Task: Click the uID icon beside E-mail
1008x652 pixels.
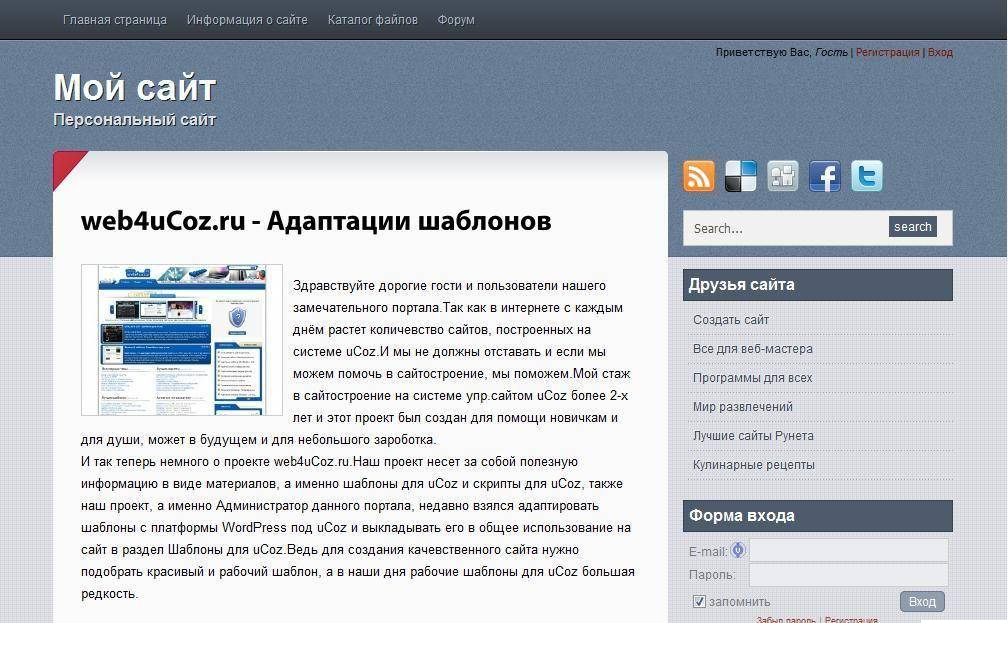Action: (738, 550)
